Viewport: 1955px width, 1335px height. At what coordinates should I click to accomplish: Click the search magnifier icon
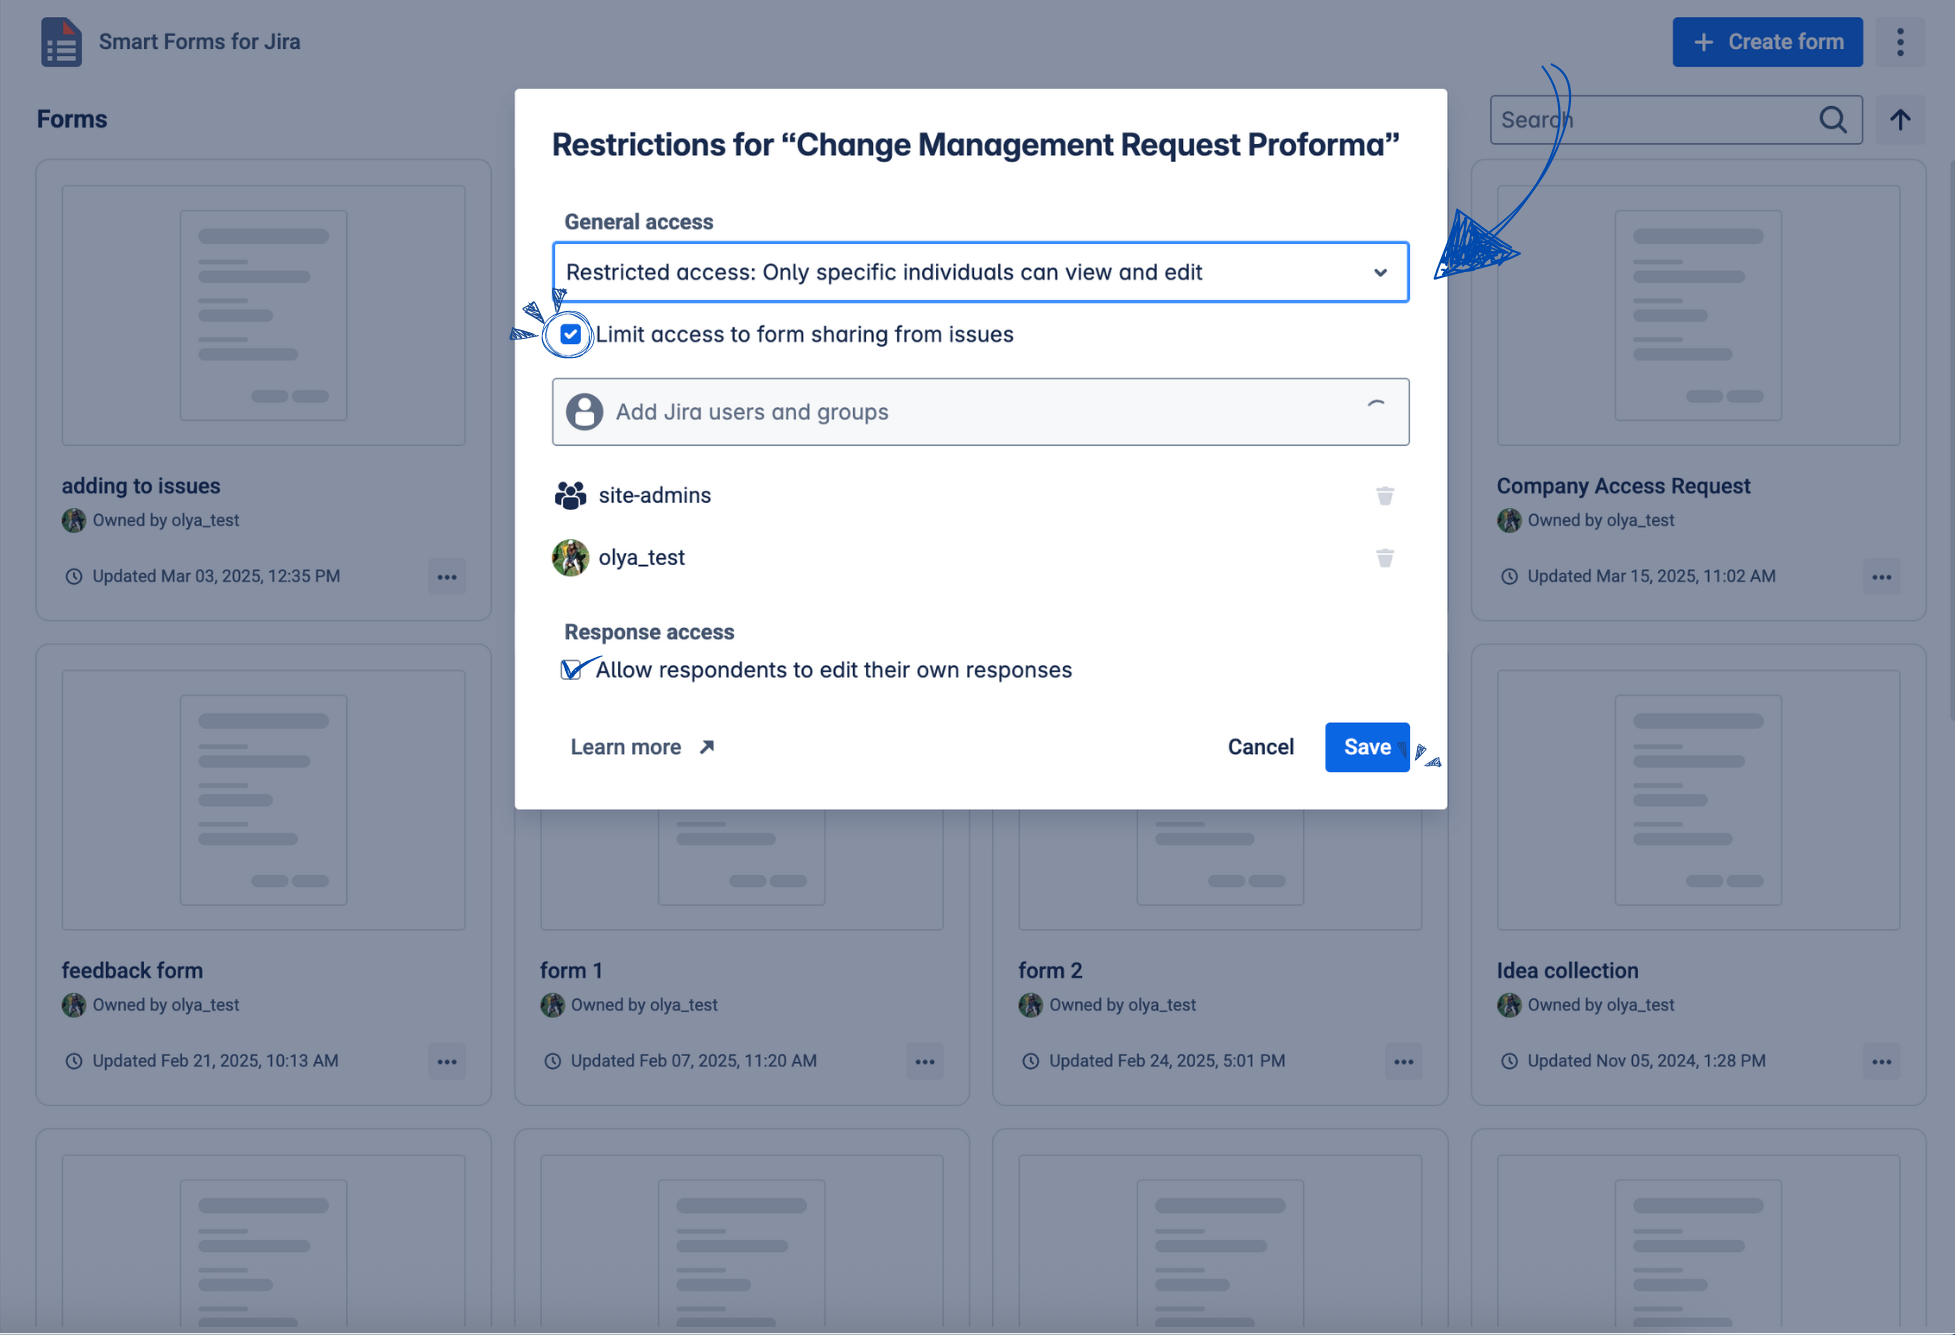click(x=1832, y=120)
